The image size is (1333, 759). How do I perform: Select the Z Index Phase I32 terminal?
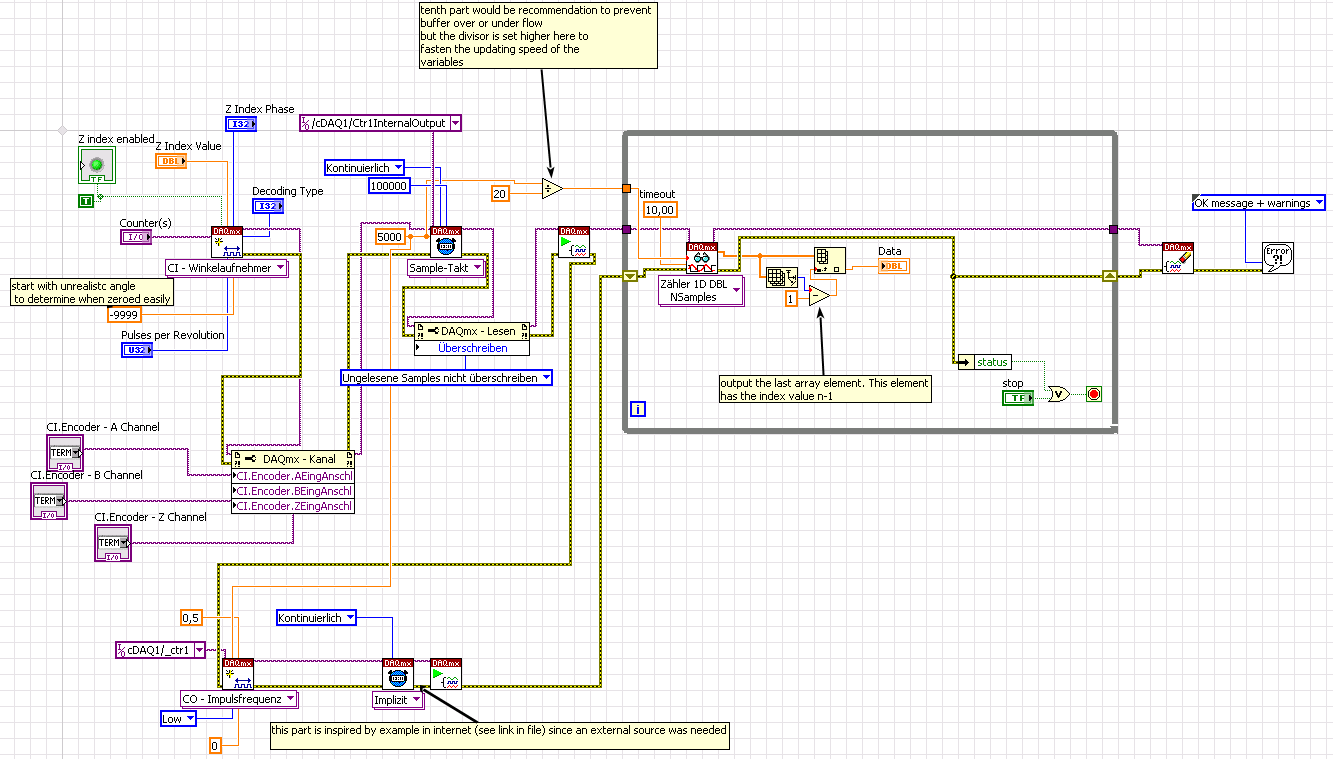(241, 124)
